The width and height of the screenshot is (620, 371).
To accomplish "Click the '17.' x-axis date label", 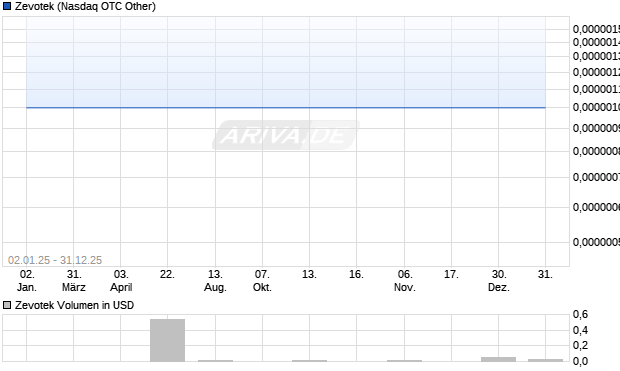I will (x=451, y=274).
